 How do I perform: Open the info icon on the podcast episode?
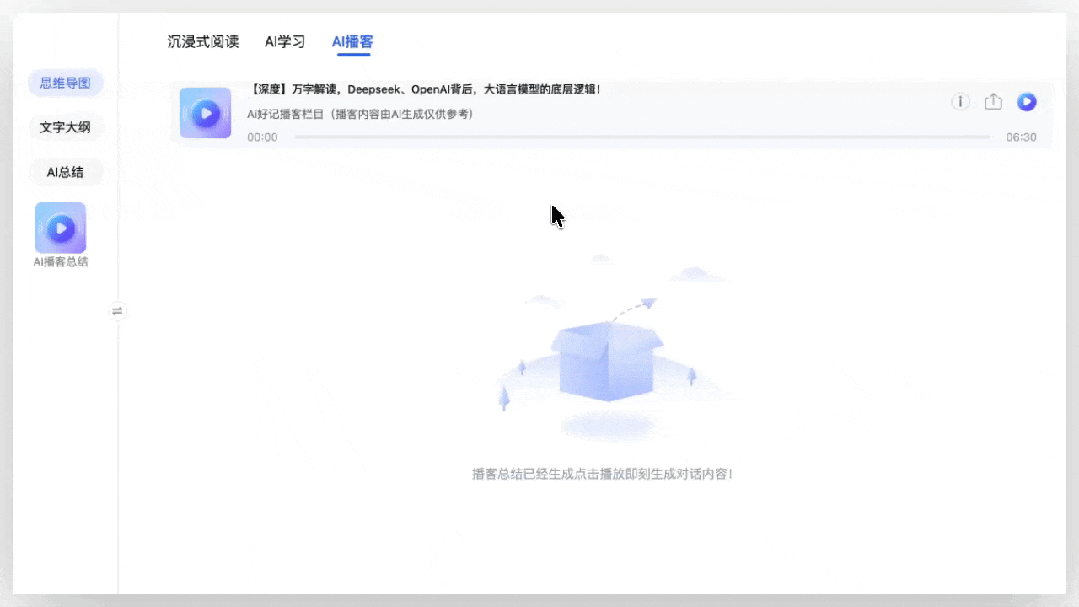tap(960, 102)
